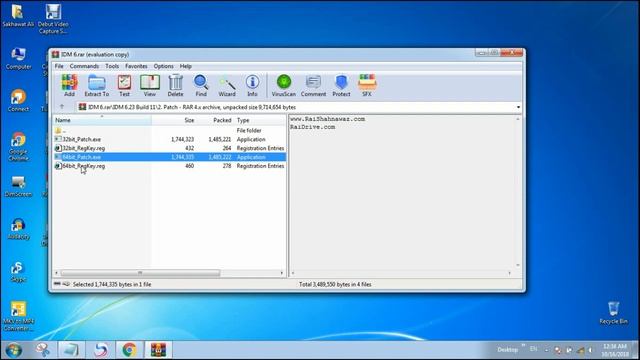Select the Skype desktop icon

pyautogui.click(x=18, y=272)
